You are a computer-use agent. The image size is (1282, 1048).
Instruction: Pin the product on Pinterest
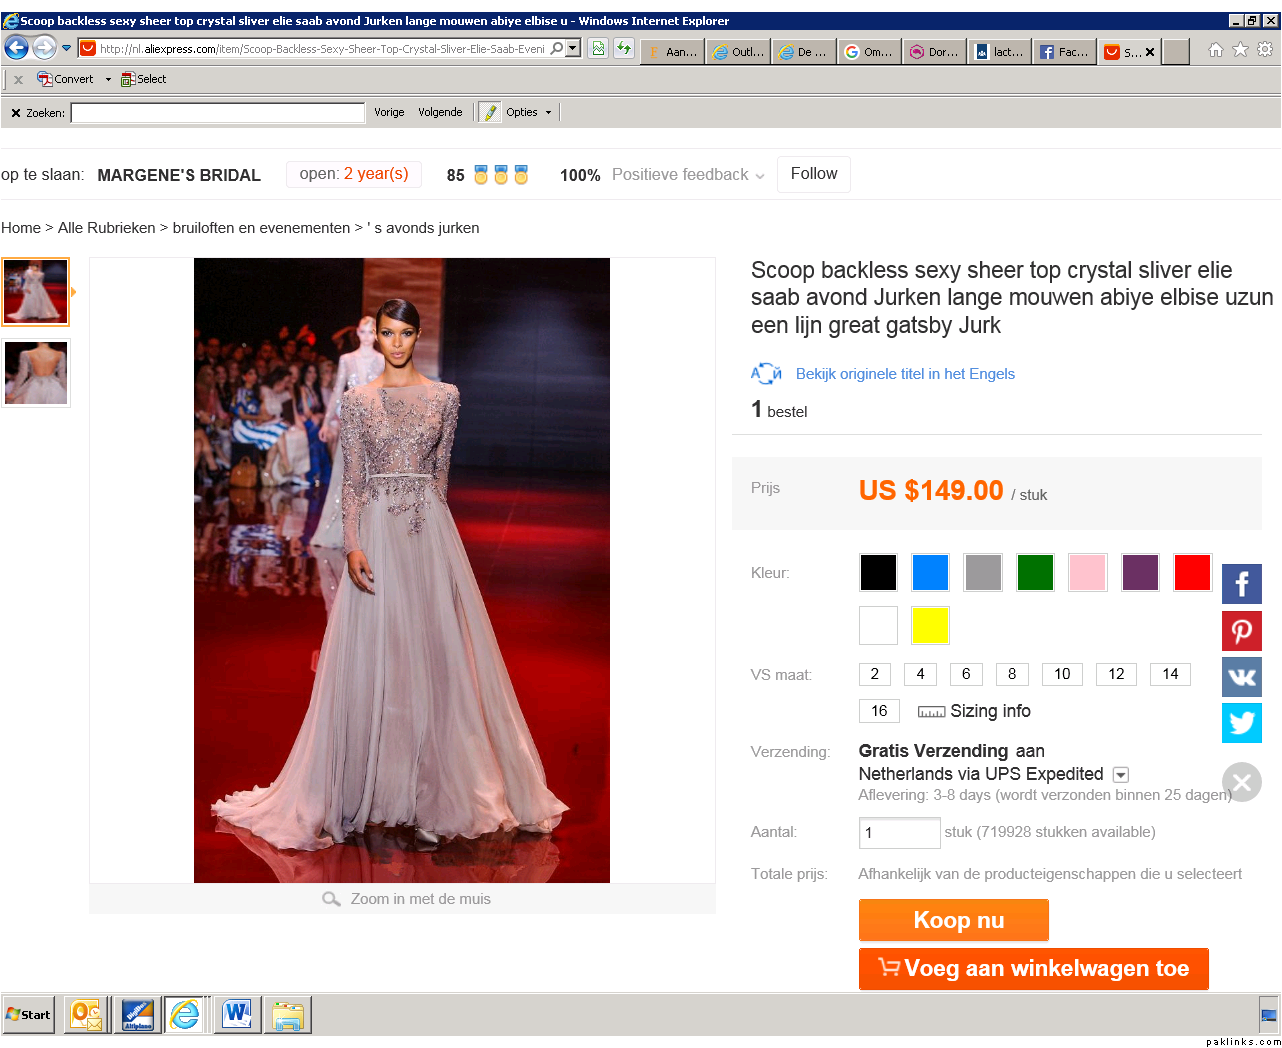pyautogui.click(x=1241, y=631)
